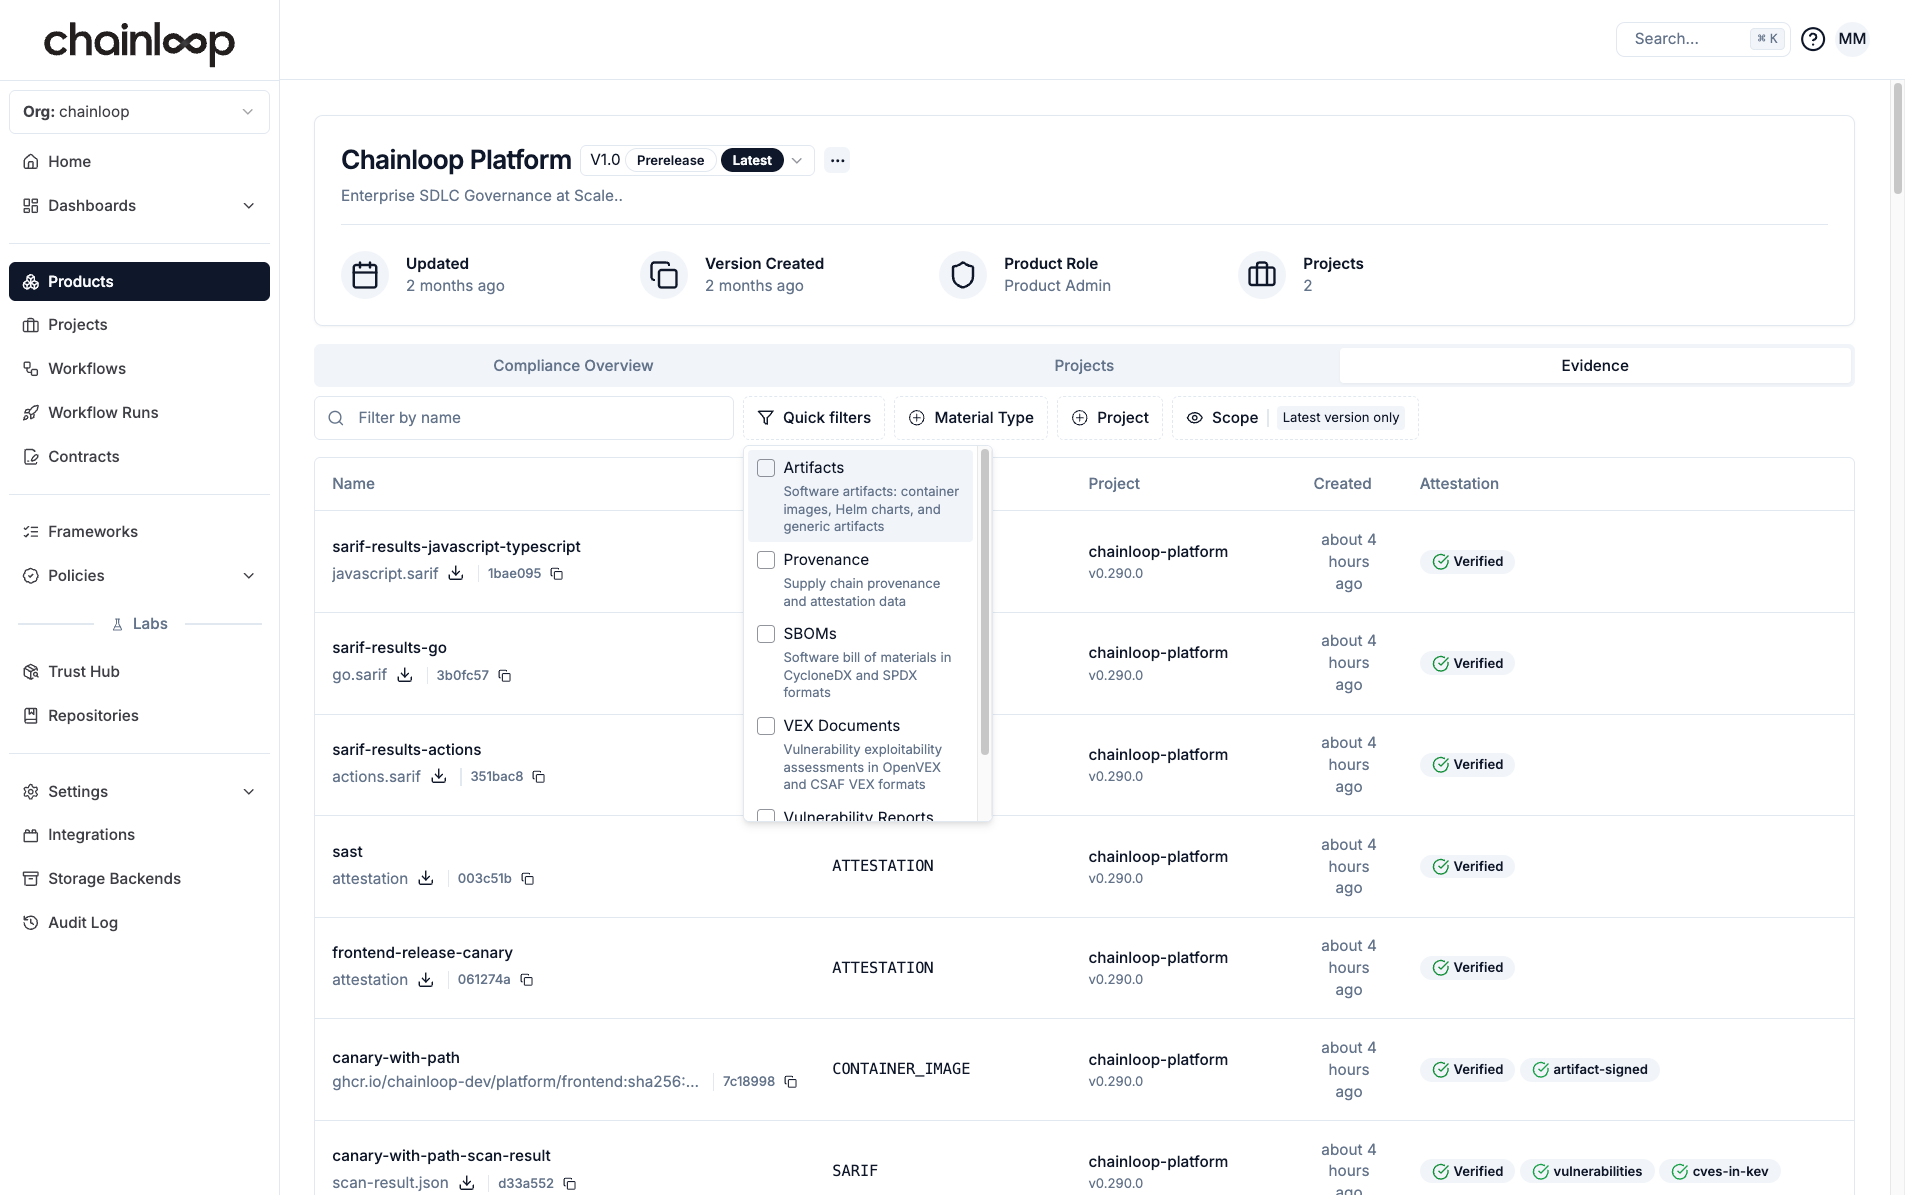Open the Project filter
Viewport: 1905px width, 1195px height.
pyautogui.click(x=1110, y=418)
